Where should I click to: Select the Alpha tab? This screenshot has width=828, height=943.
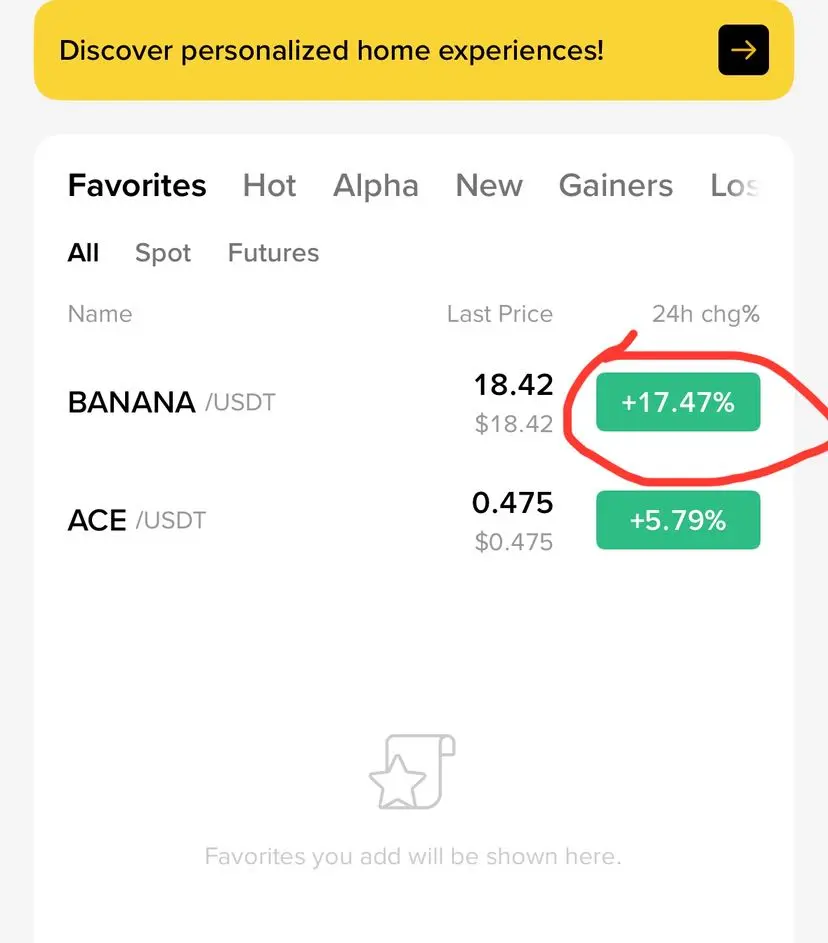tap(375, 186)
